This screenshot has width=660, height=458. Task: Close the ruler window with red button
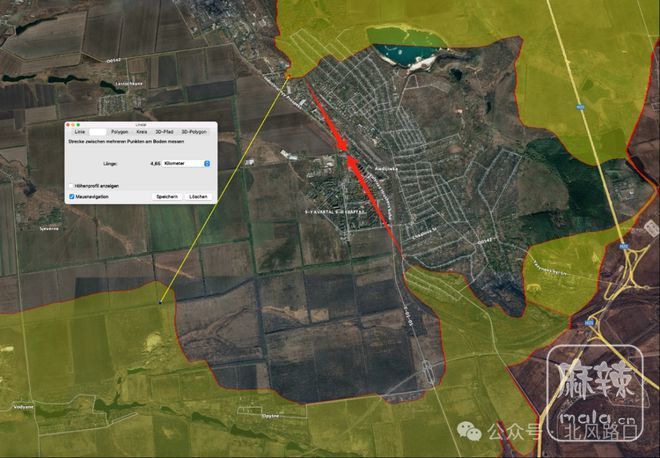(70, 124)
